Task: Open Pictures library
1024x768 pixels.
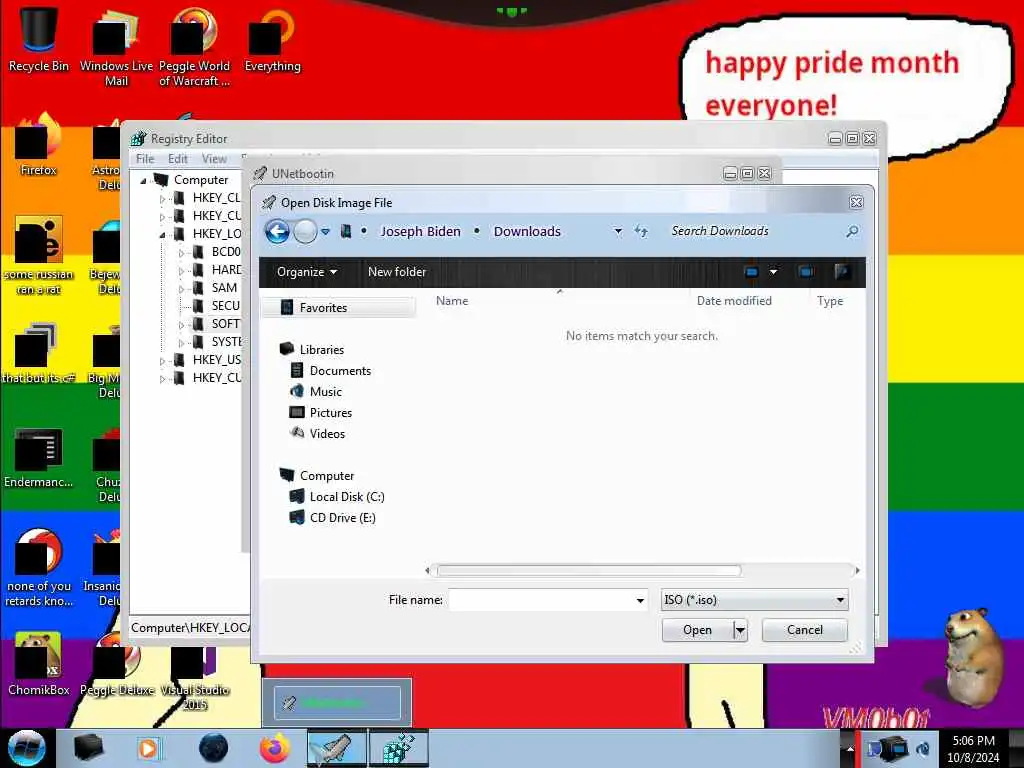Action: 330,412
